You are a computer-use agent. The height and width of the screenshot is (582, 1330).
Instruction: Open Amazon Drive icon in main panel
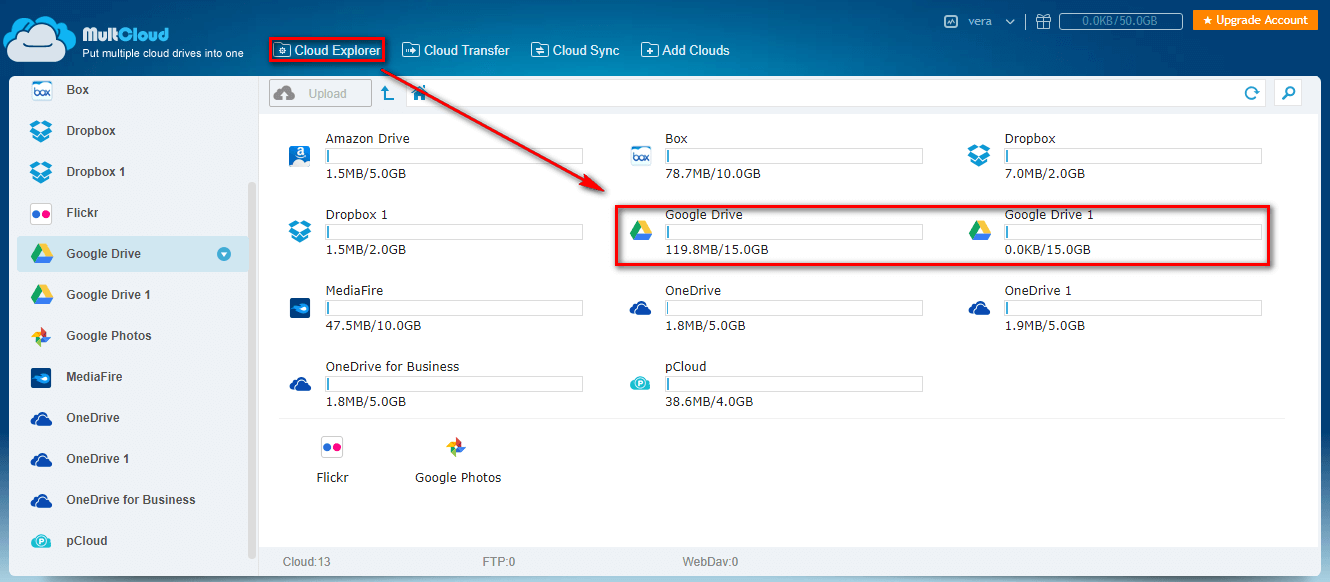click(300, 156)
